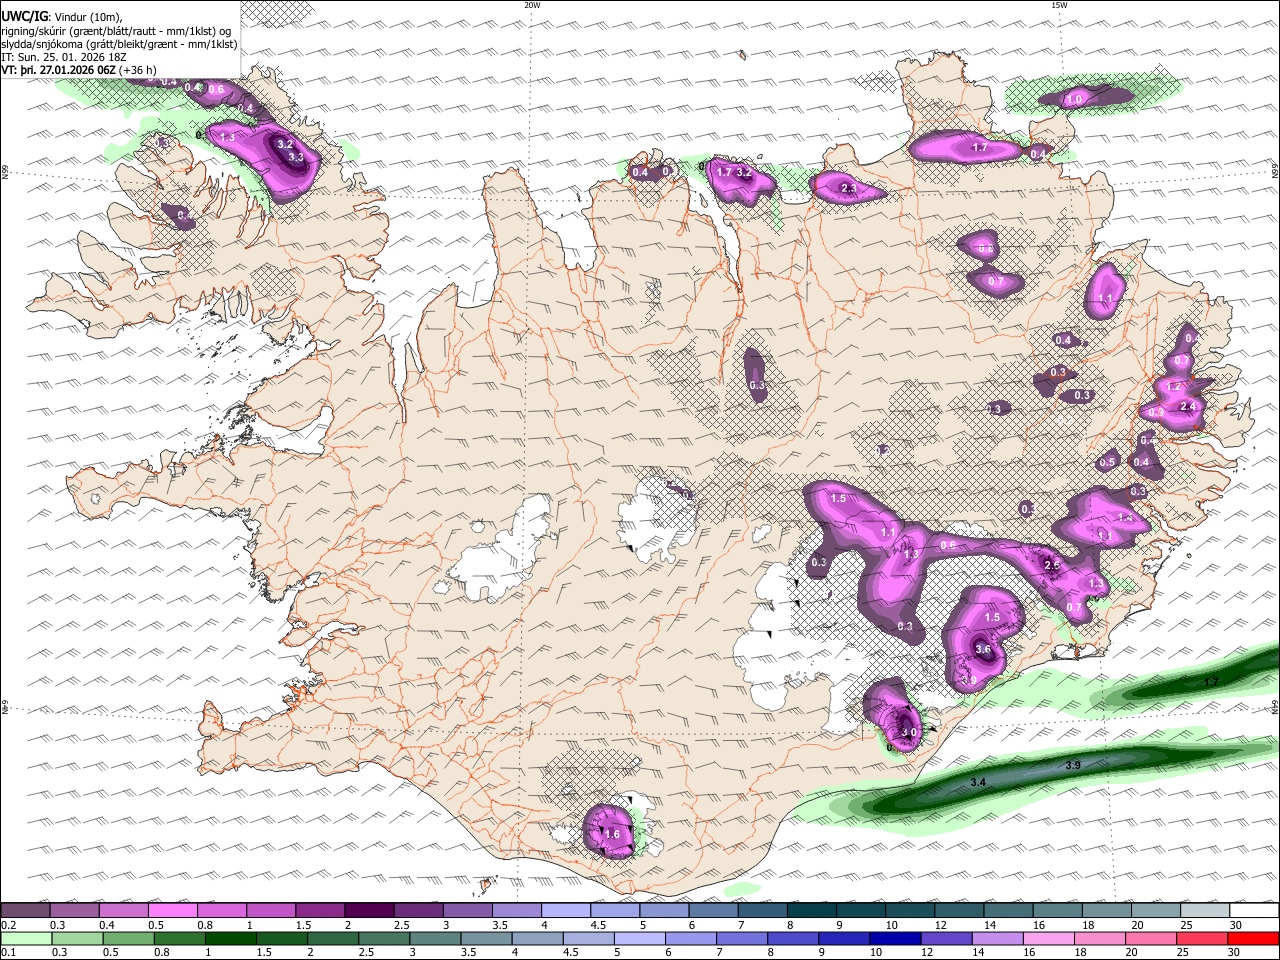
Task: Select the '2.4' value on the east coast
Action: 1188,407
